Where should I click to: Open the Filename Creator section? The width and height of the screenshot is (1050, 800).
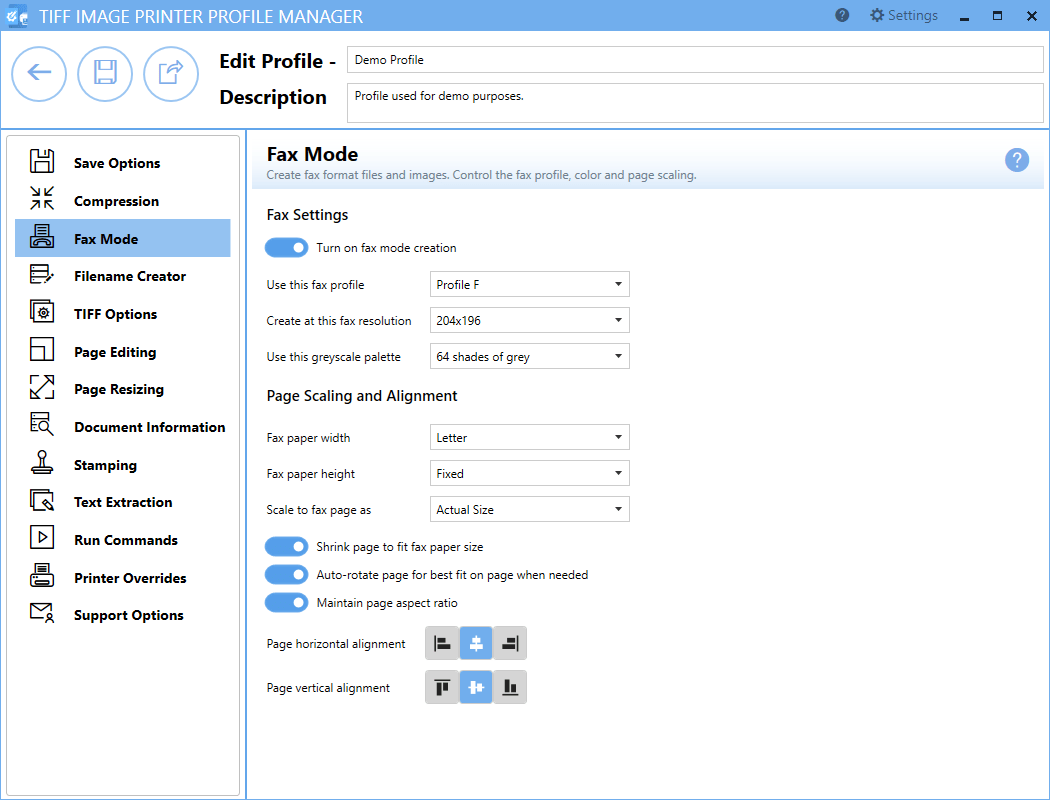click(x=129, y=276)
